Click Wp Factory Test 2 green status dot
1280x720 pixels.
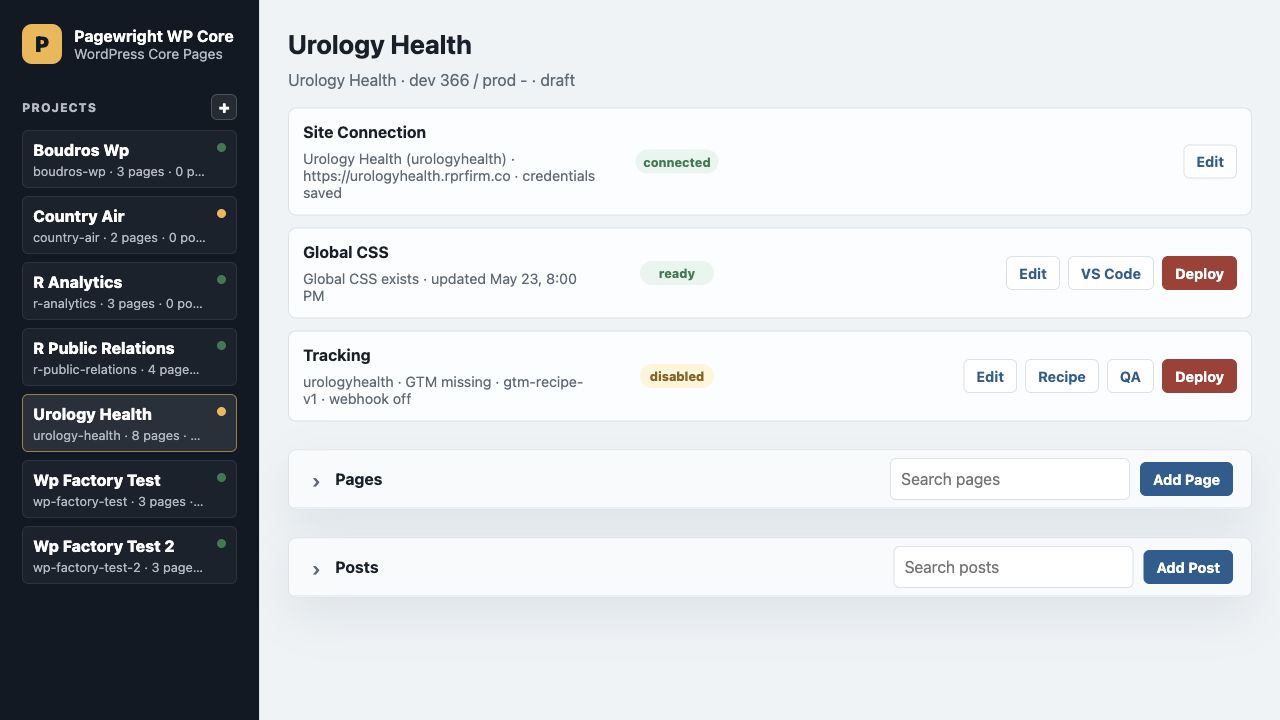(221, 543)
